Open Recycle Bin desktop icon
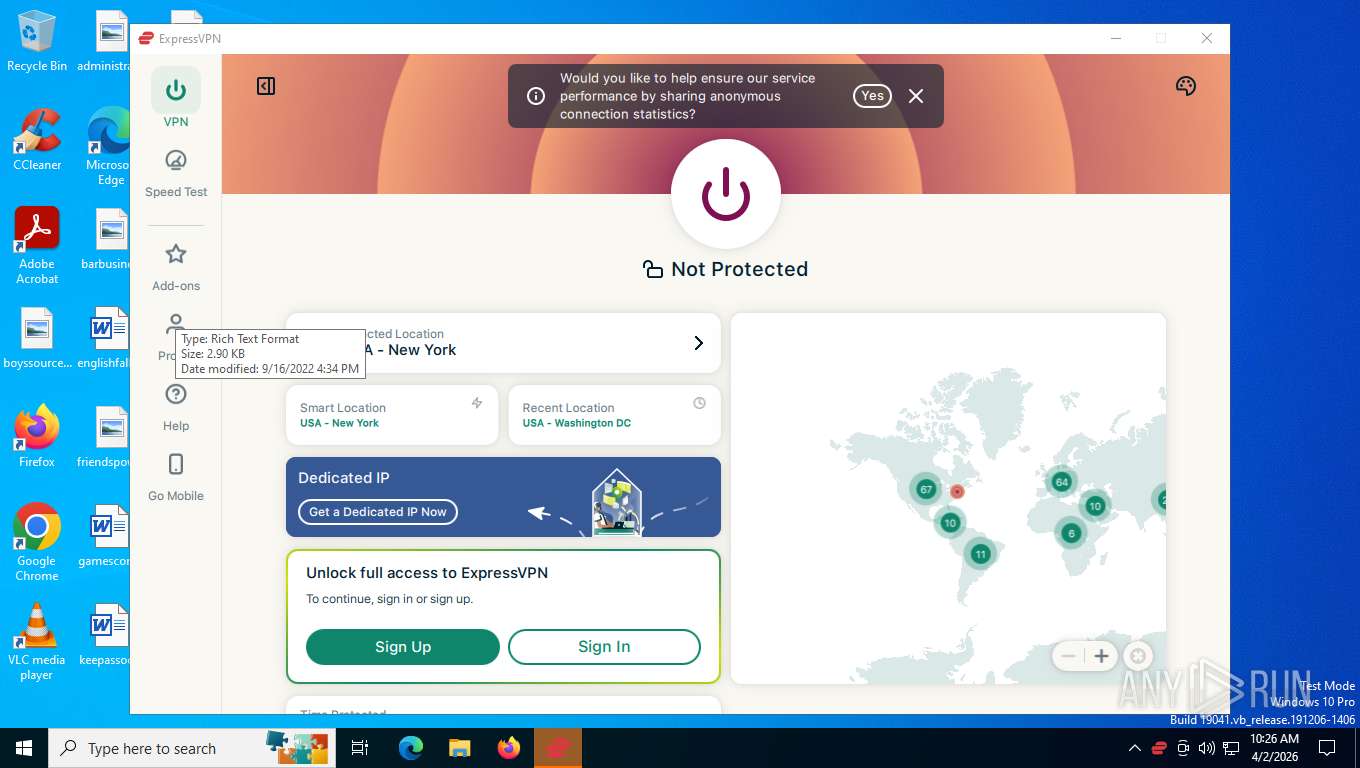 click(37, 41)
